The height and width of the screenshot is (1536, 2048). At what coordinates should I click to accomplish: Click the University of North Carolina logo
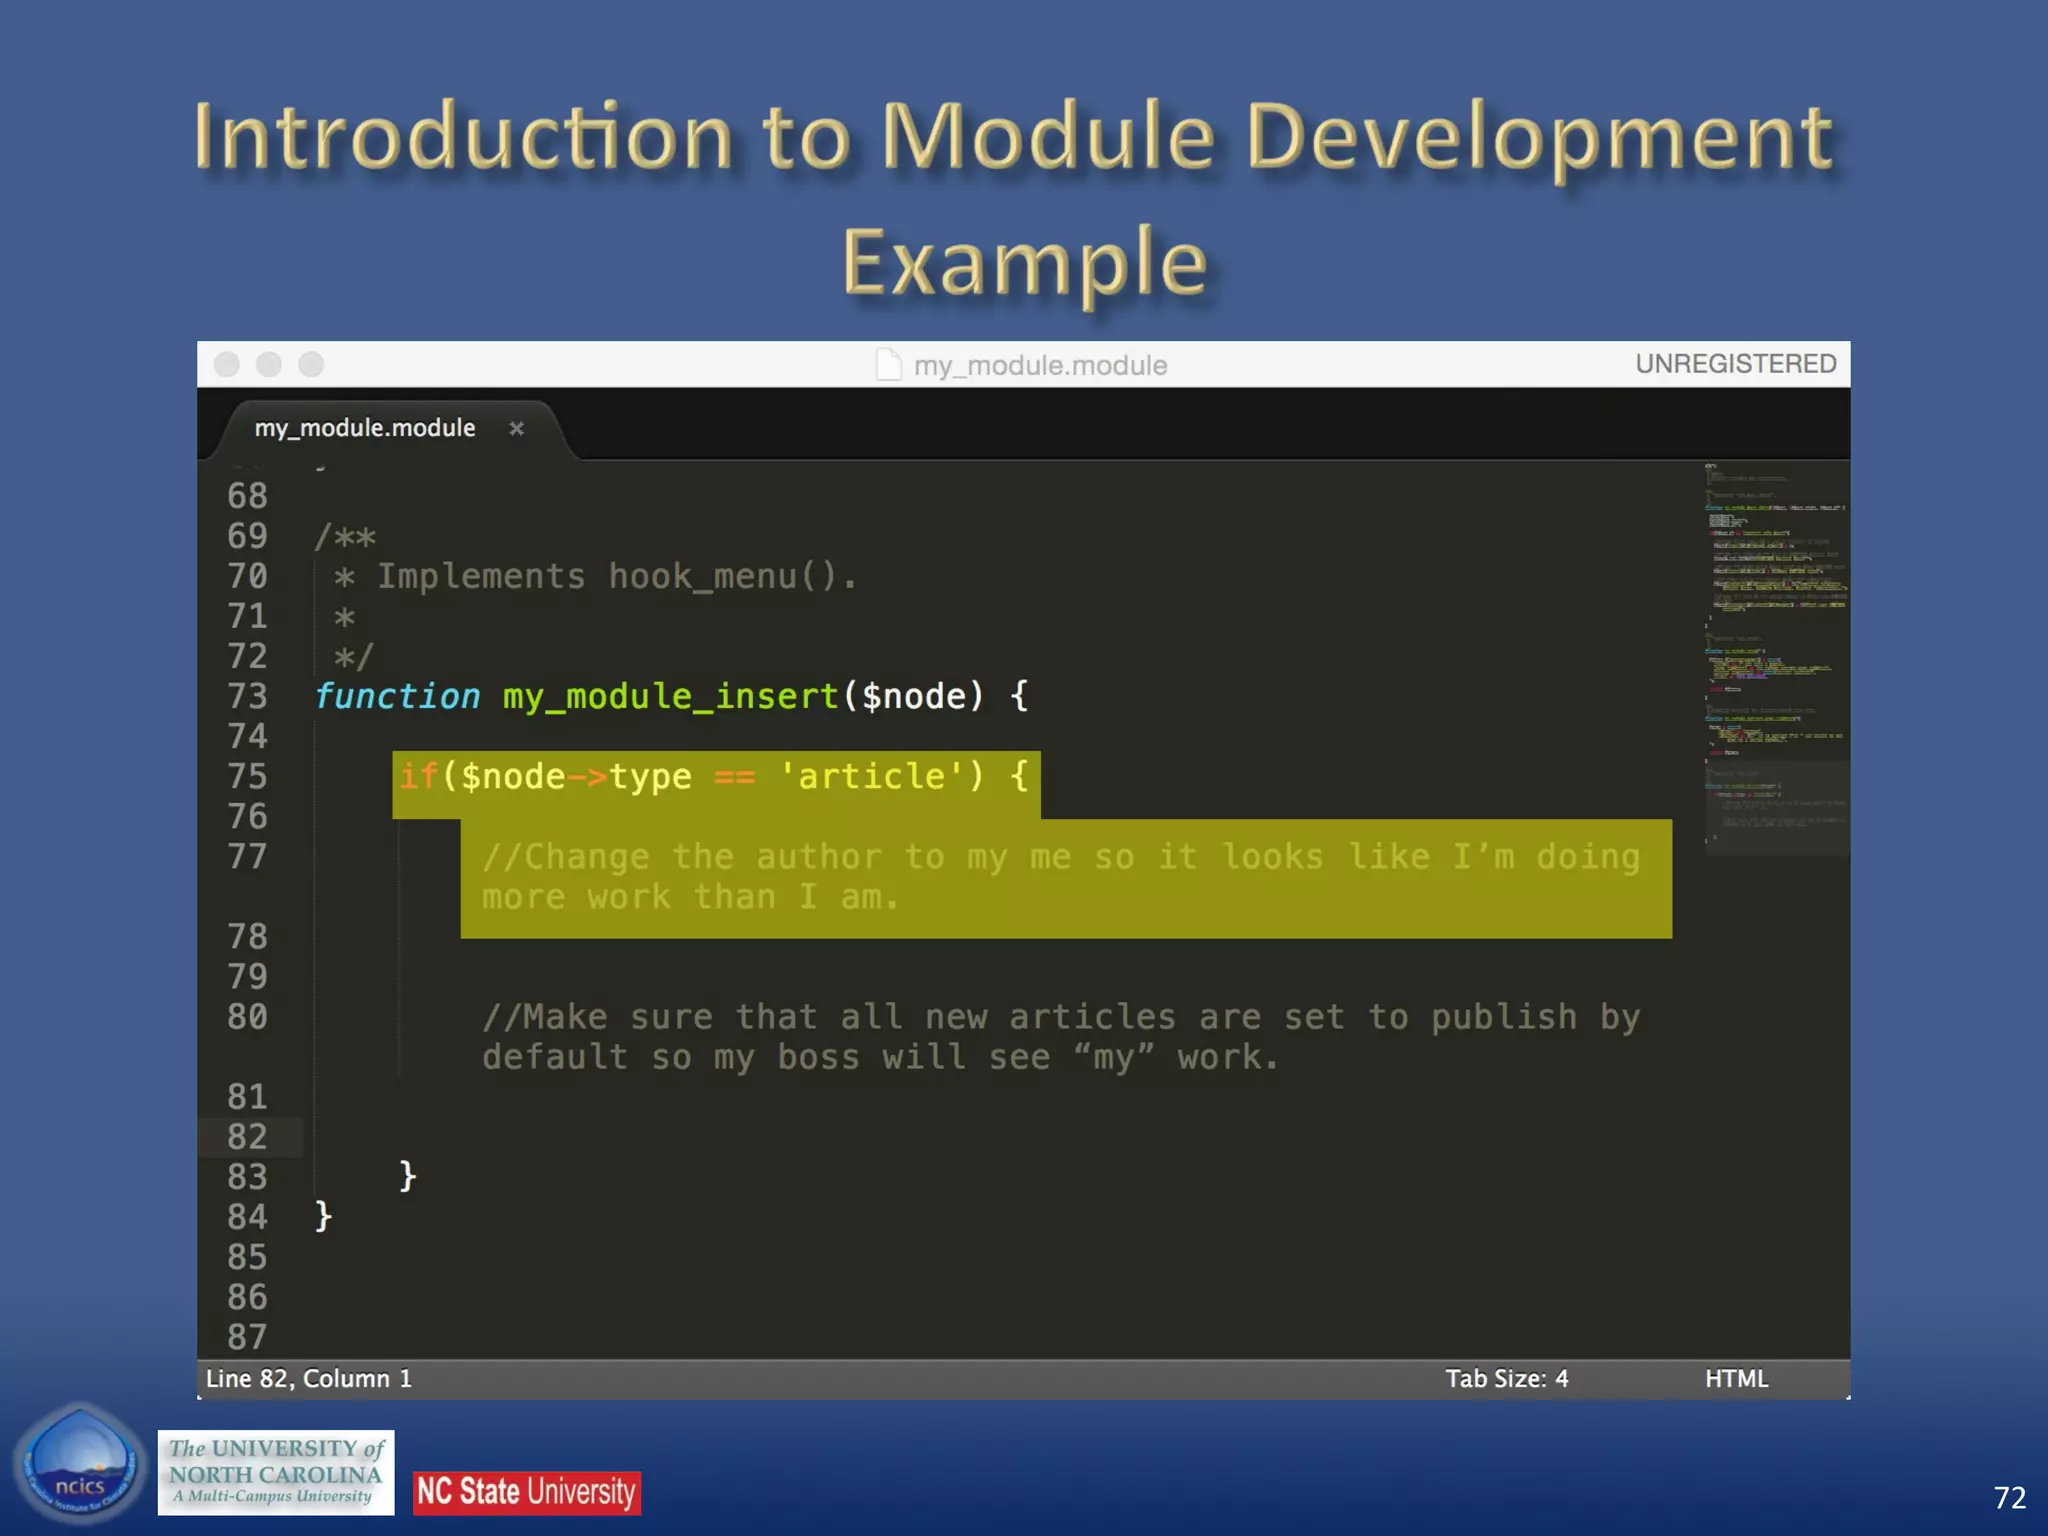pyautogui.click(x=276, y=1472)
